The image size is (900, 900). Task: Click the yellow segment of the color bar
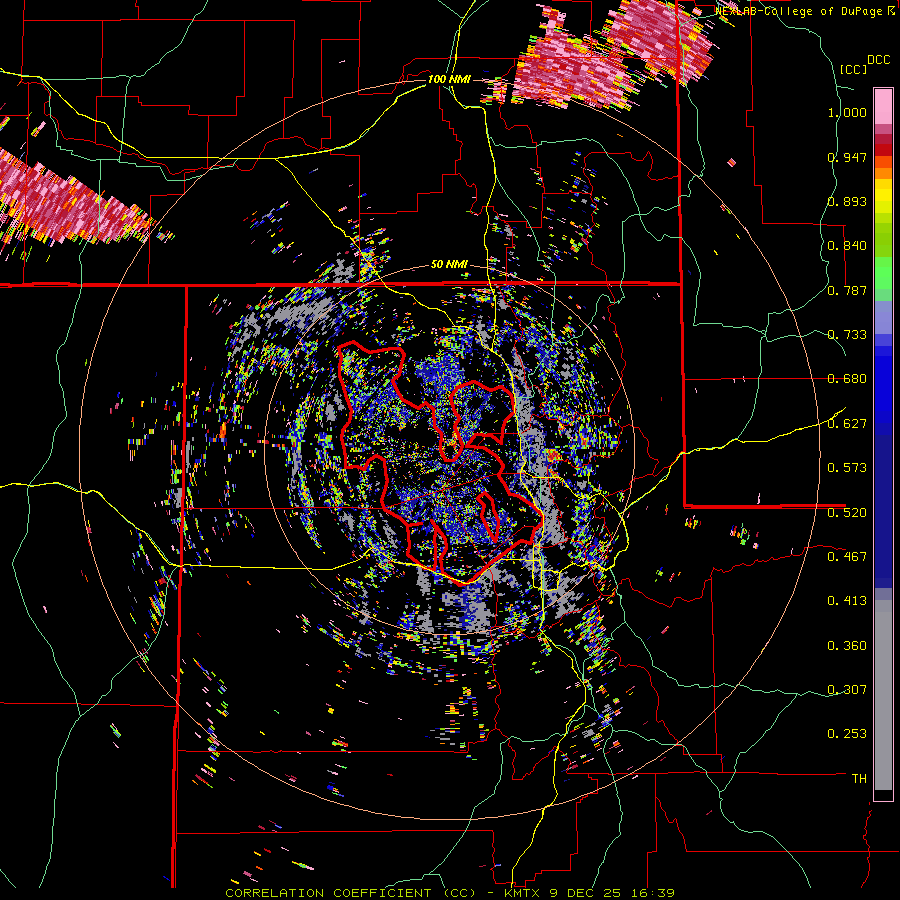click(x=883, y=196)
